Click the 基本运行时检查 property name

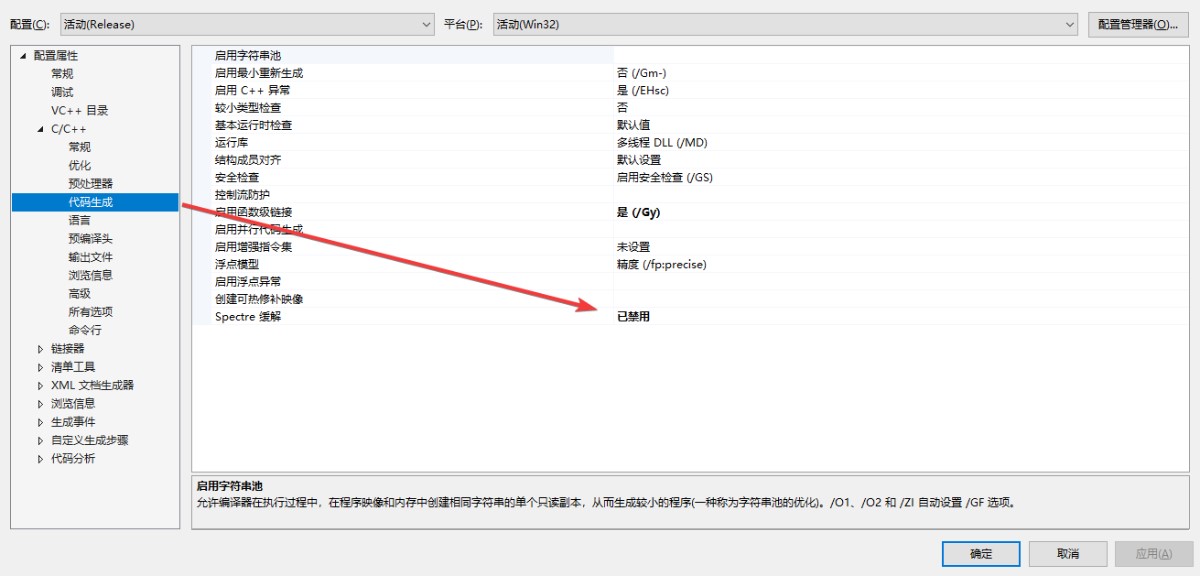(253, 125)
